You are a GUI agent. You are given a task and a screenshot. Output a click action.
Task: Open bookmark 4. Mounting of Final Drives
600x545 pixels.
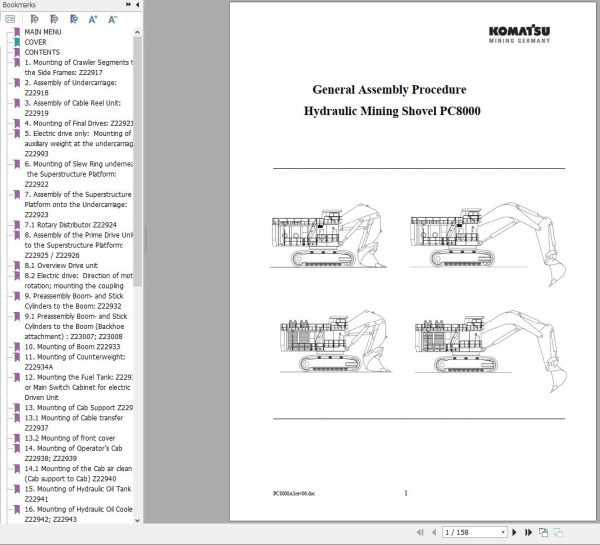(78, 123)
